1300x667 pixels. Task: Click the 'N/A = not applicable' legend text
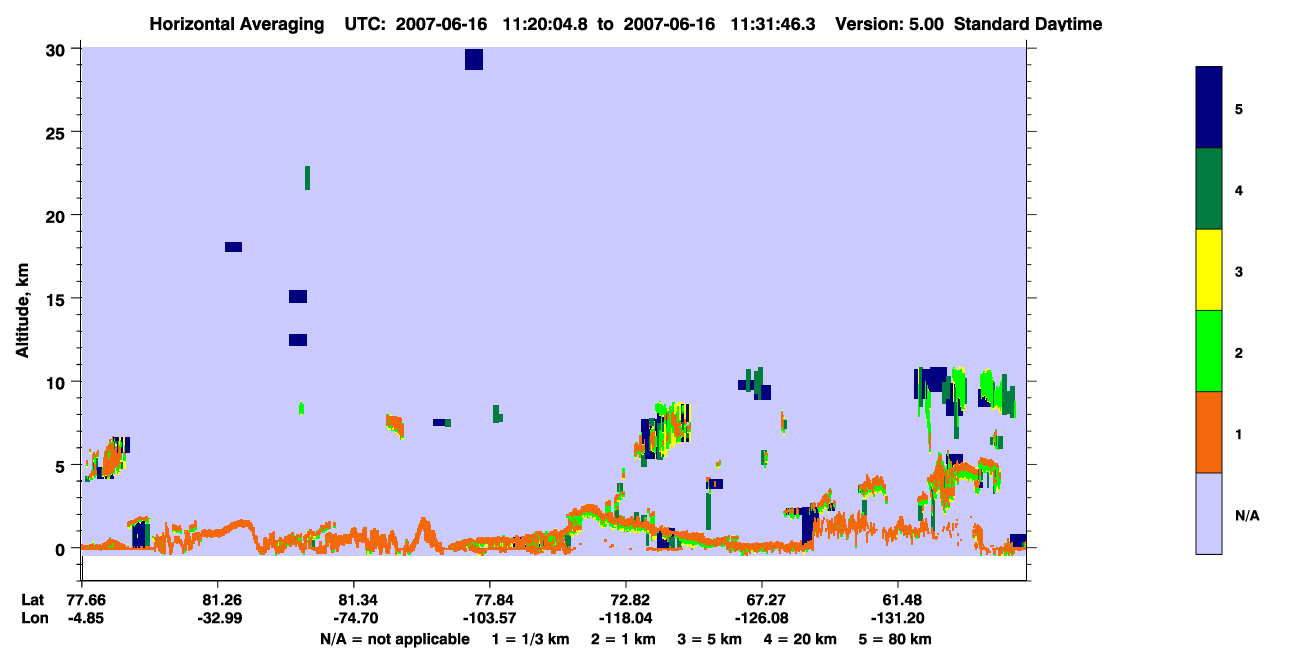[x=394, y=639]
